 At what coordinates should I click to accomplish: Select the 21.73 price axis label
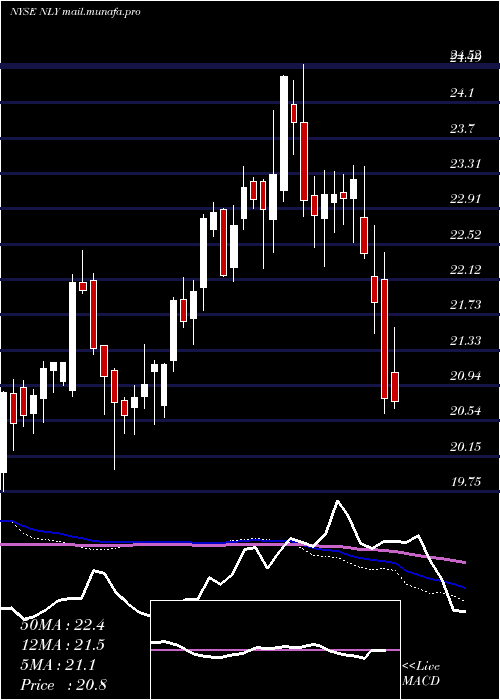coord(465,304)
